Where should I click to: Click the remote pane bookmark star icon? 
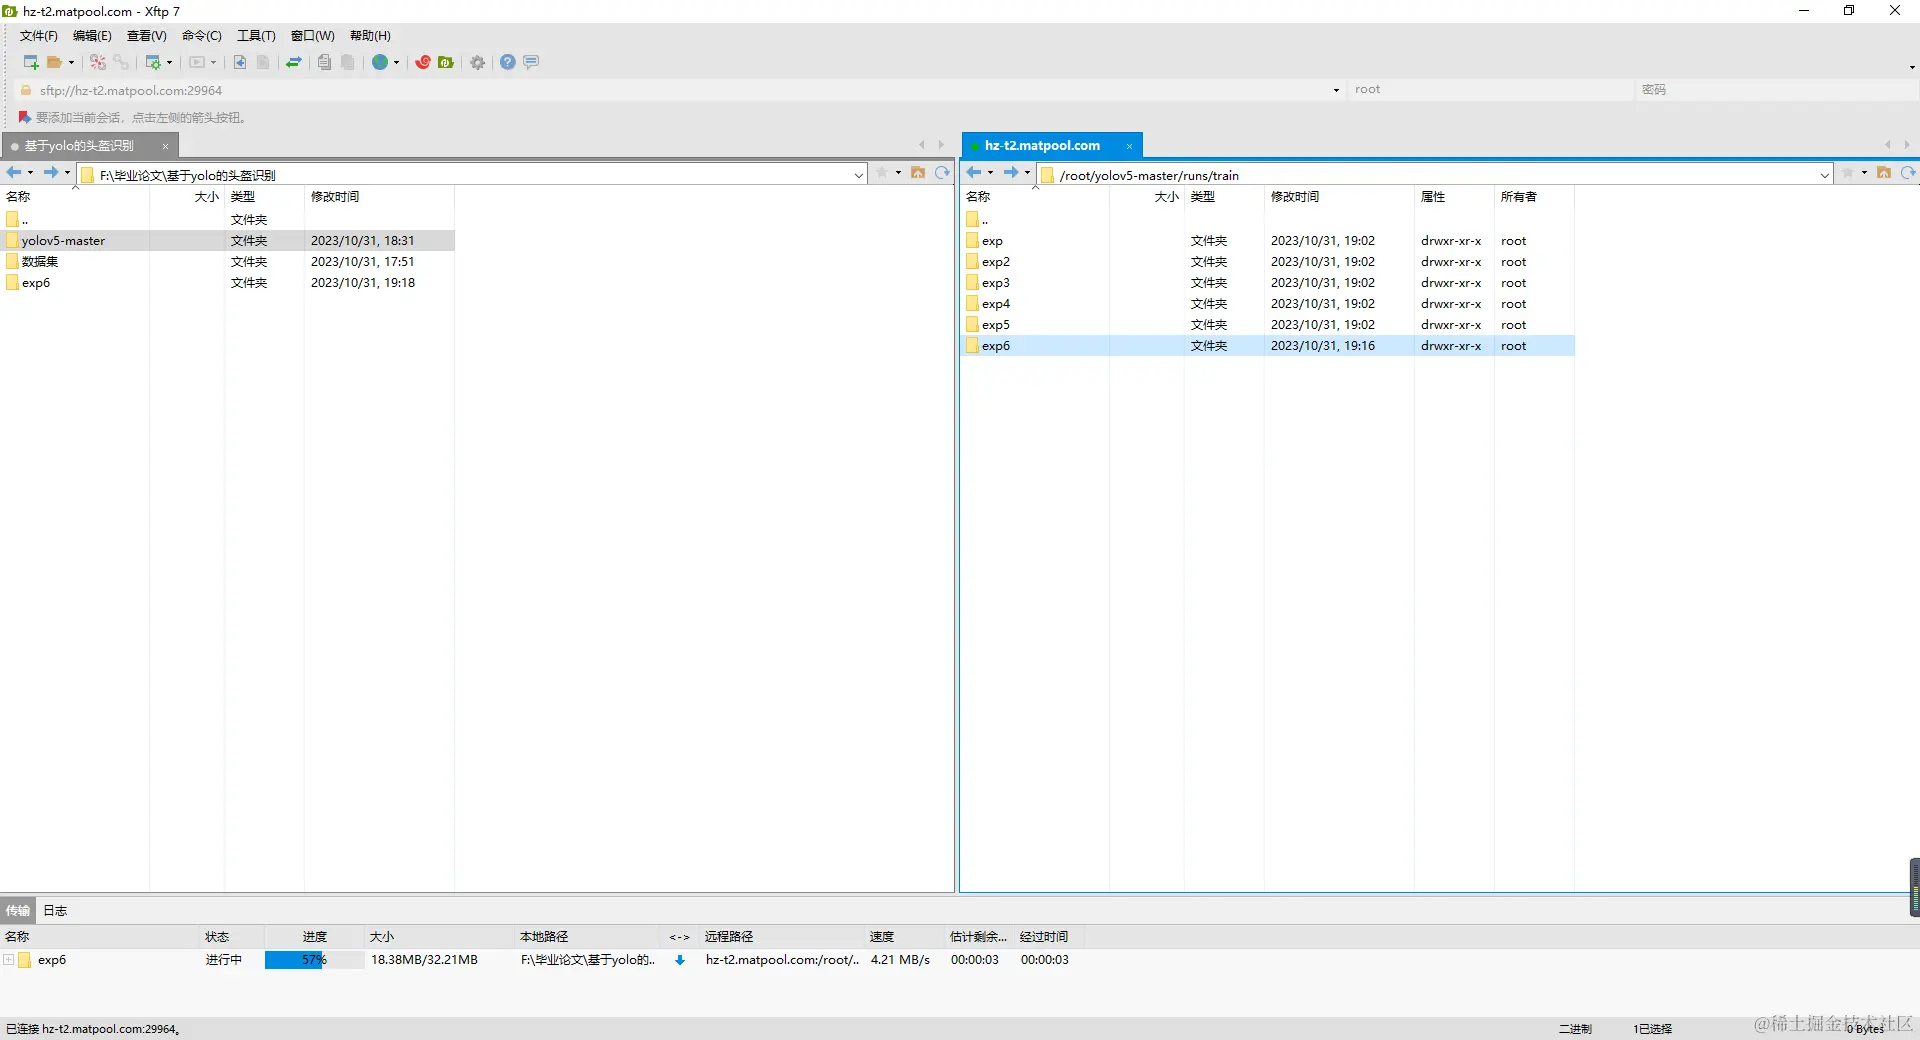tap(1848, 173)
